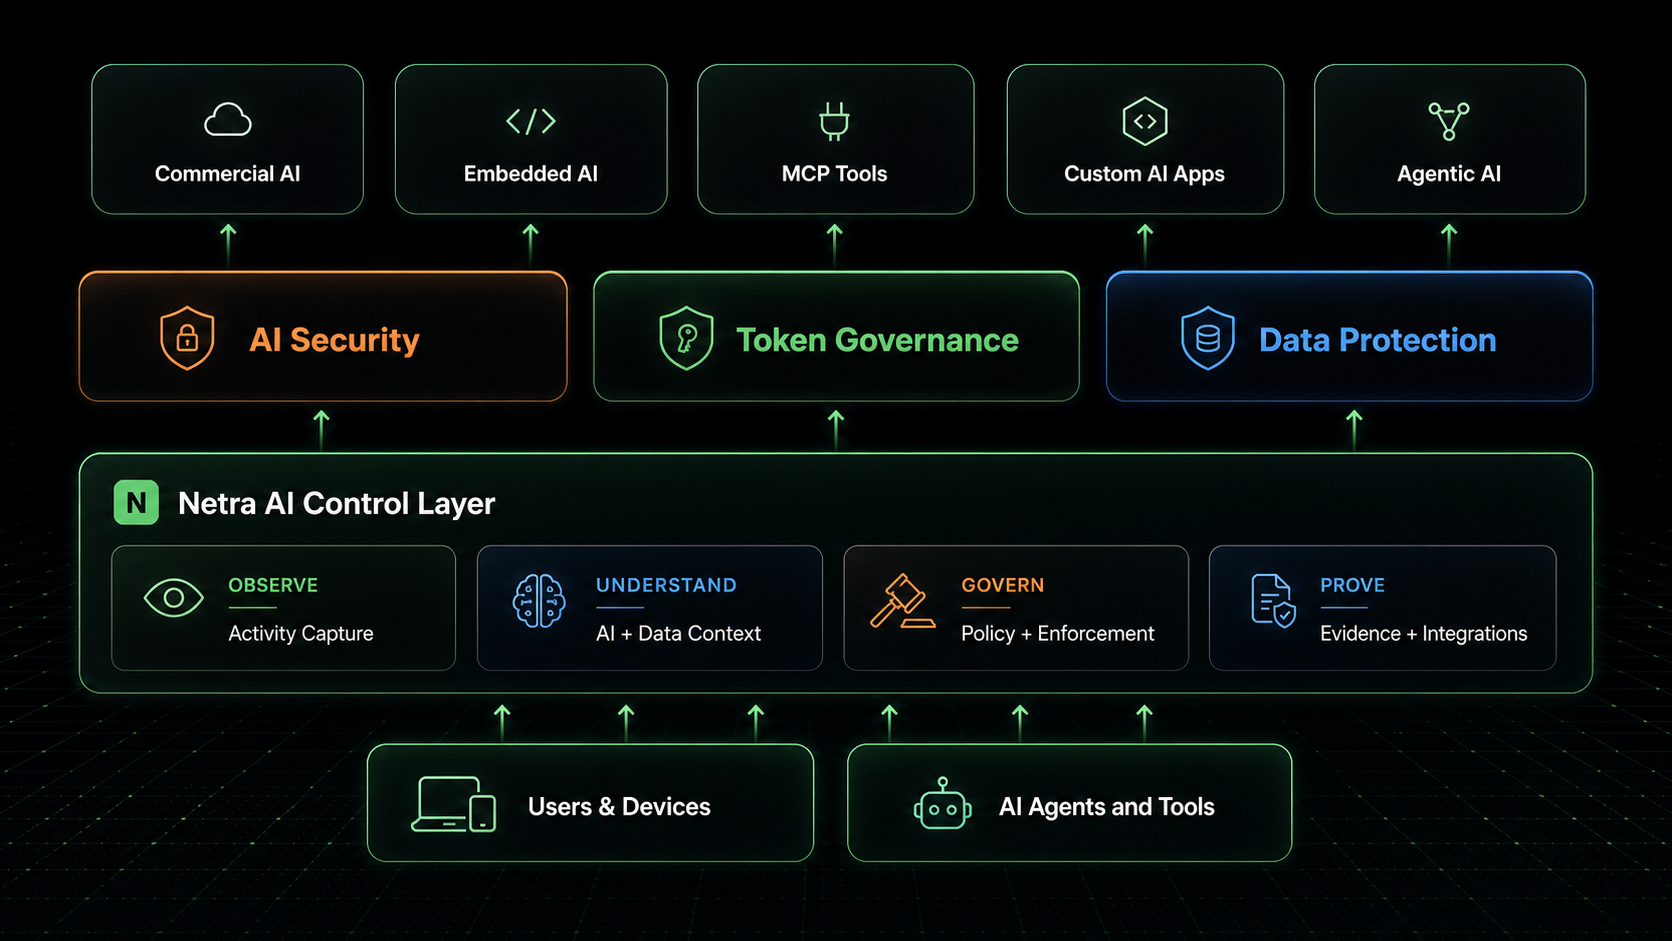Click the green key shield icon

[x=686, y=338]
